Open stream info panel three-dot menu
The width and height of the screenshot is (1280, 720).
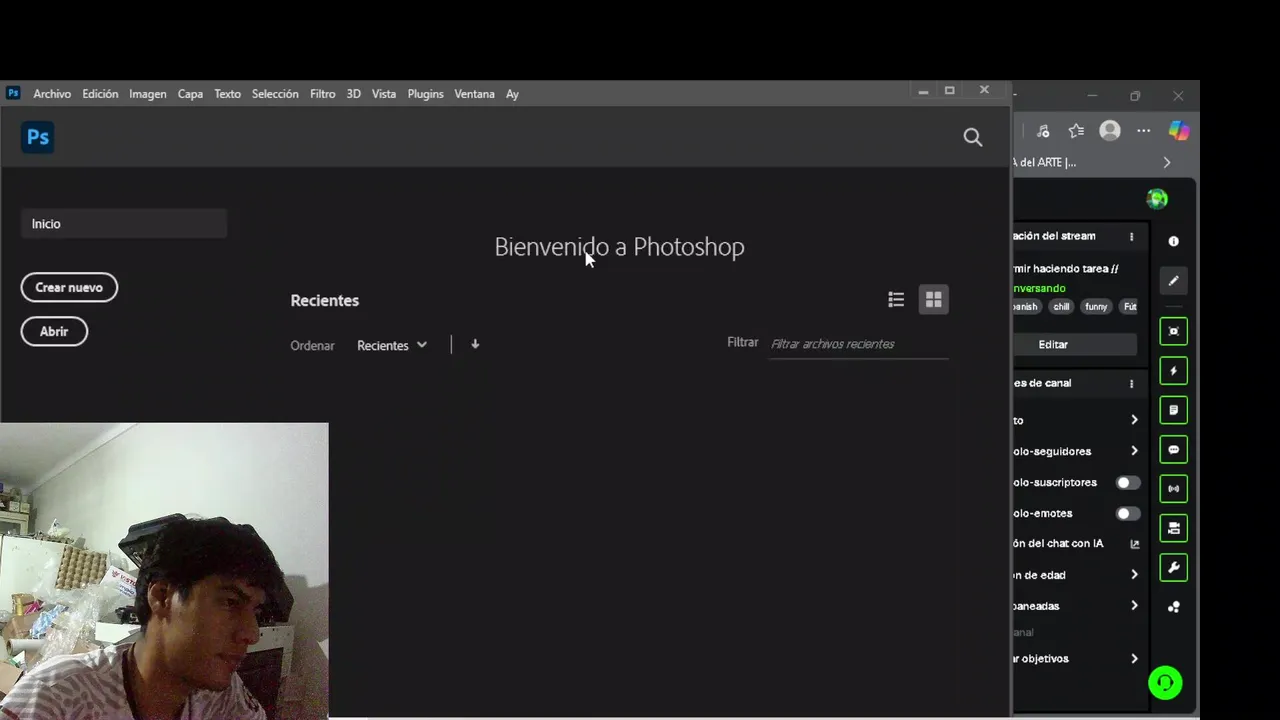click(1131, 237)
